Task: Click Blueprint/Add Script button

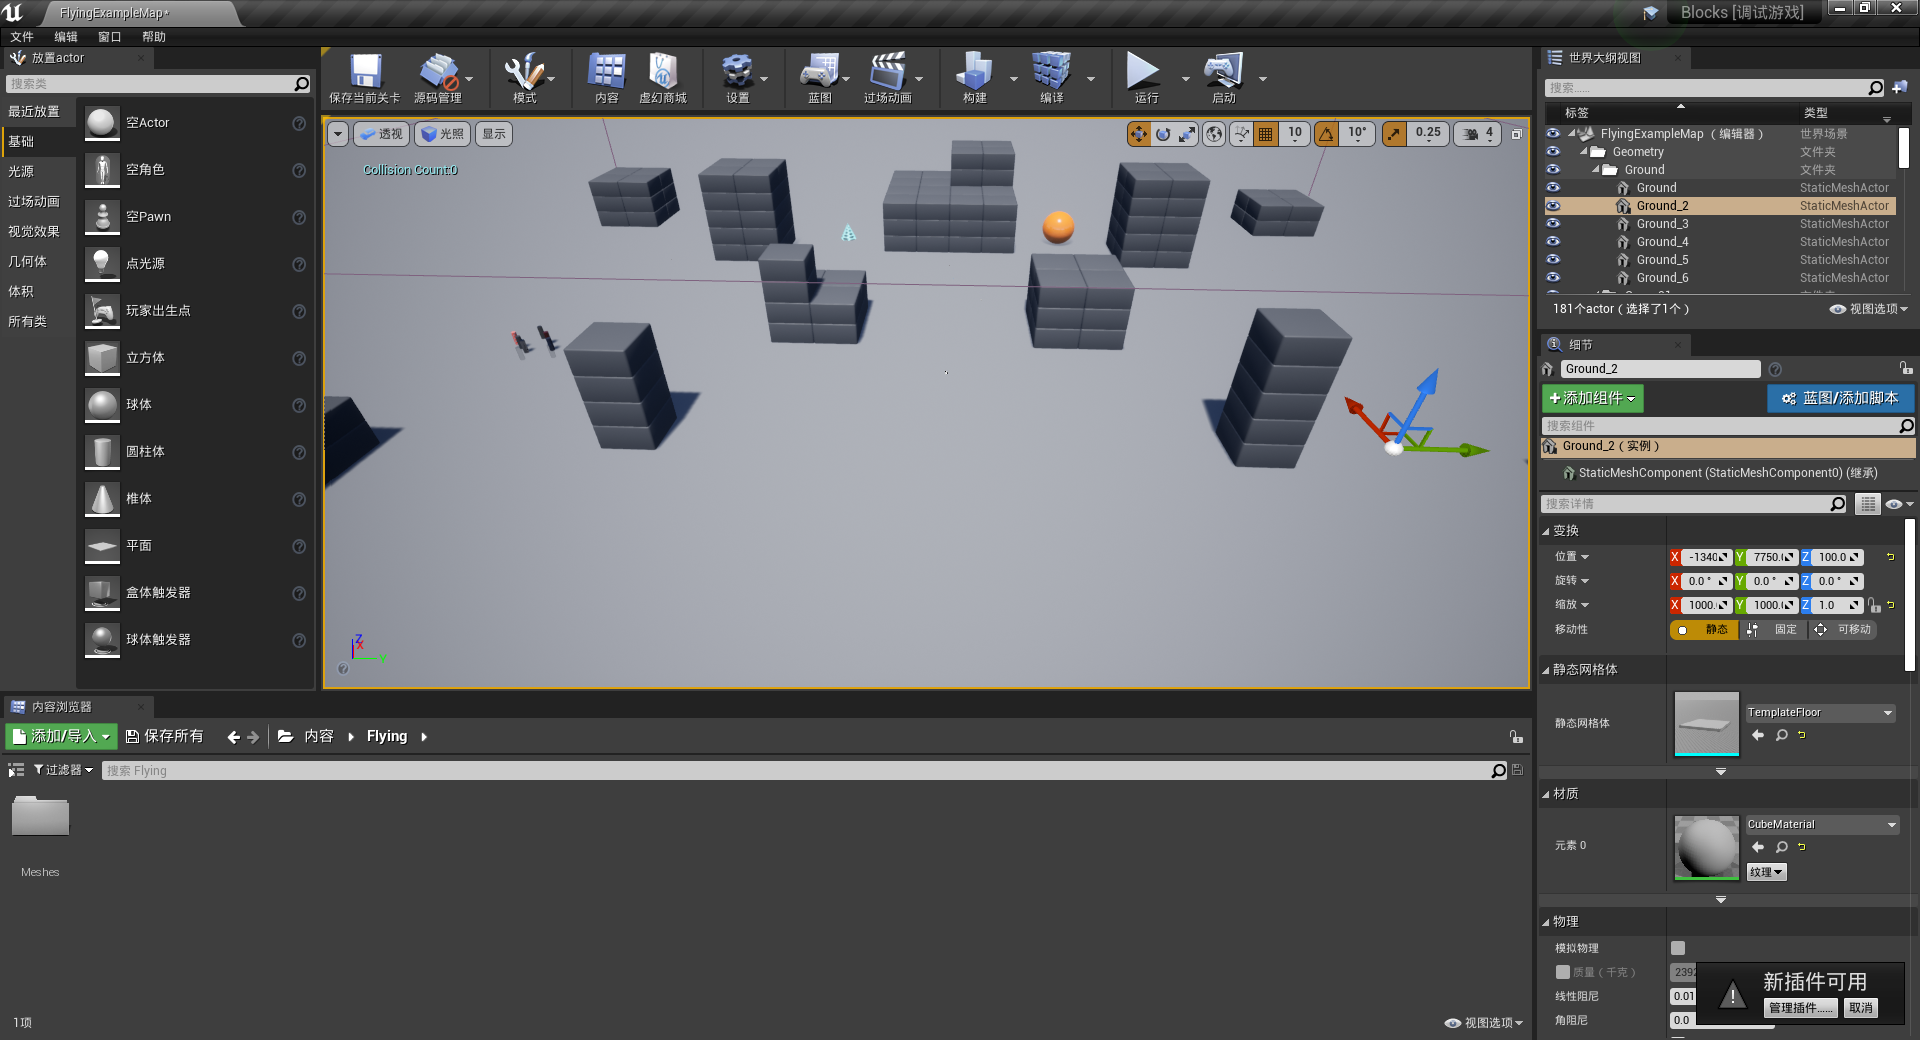Action: pyautogui.click(x=1840, y=398)
